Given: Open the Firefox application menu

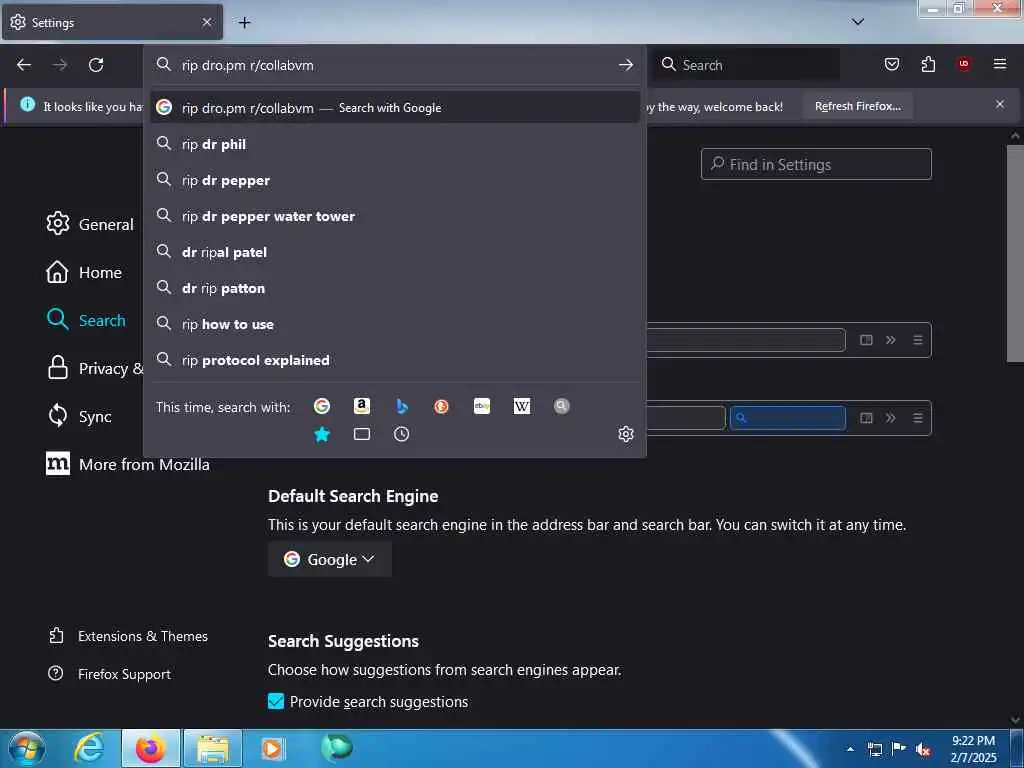Looking at the screenshot, I should pyautogui.click(x=1000, y=64).
